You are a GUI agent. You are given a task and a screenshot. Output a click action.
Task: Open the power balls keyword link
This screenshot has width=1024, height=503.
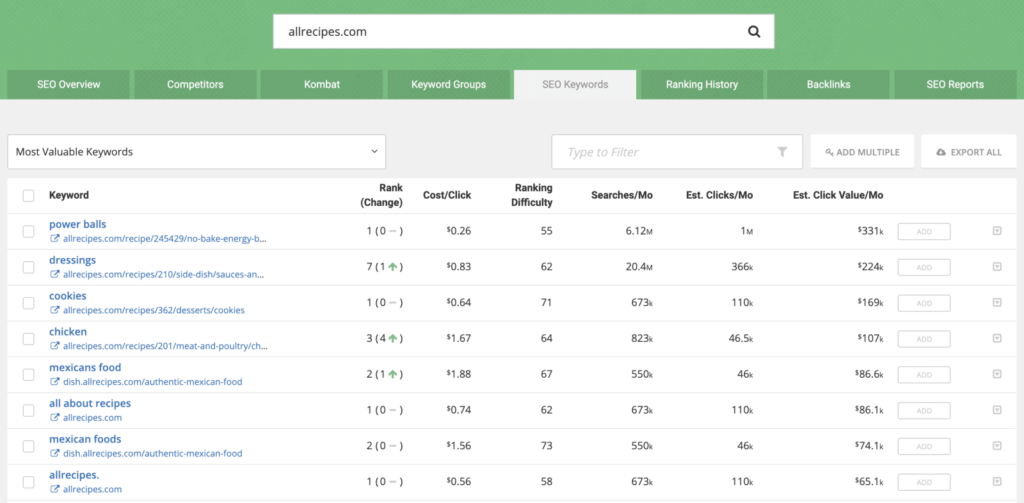pos(77,224)
